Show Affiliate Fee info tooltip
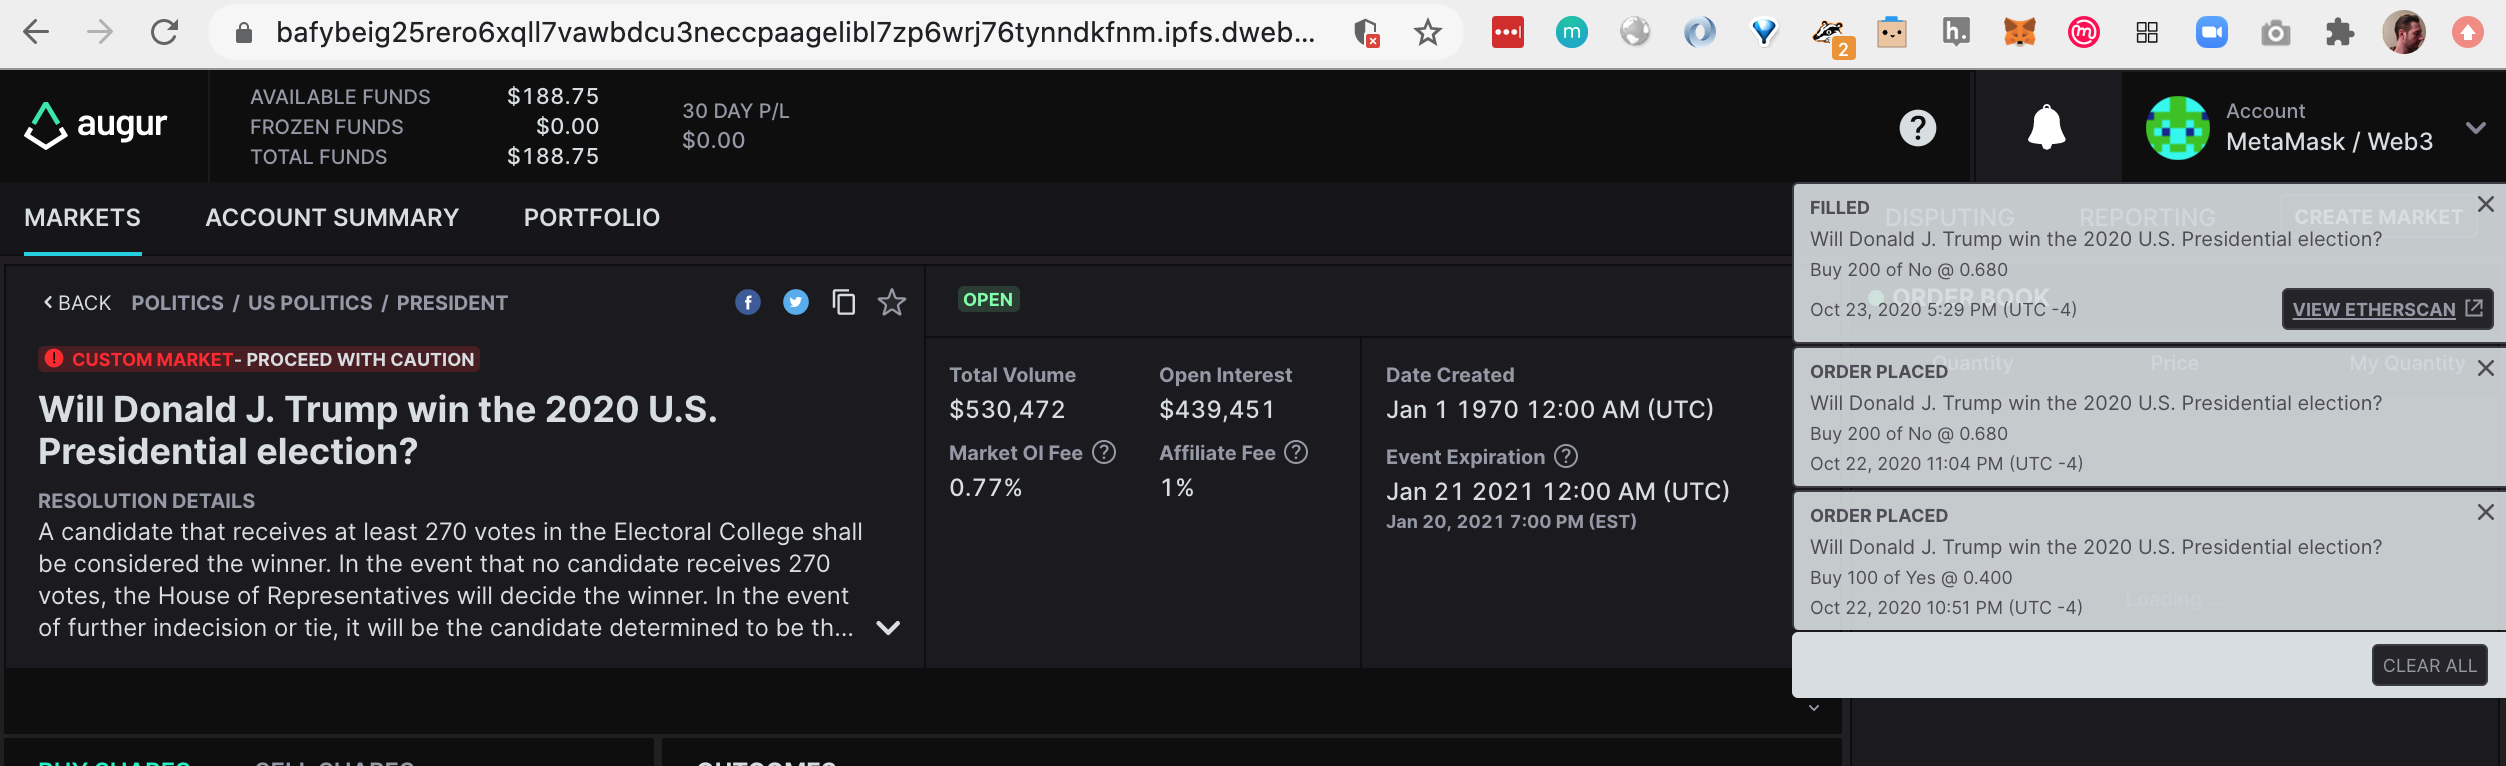The width and height of the screenshot is (2506, 766). click(1296, 452)
